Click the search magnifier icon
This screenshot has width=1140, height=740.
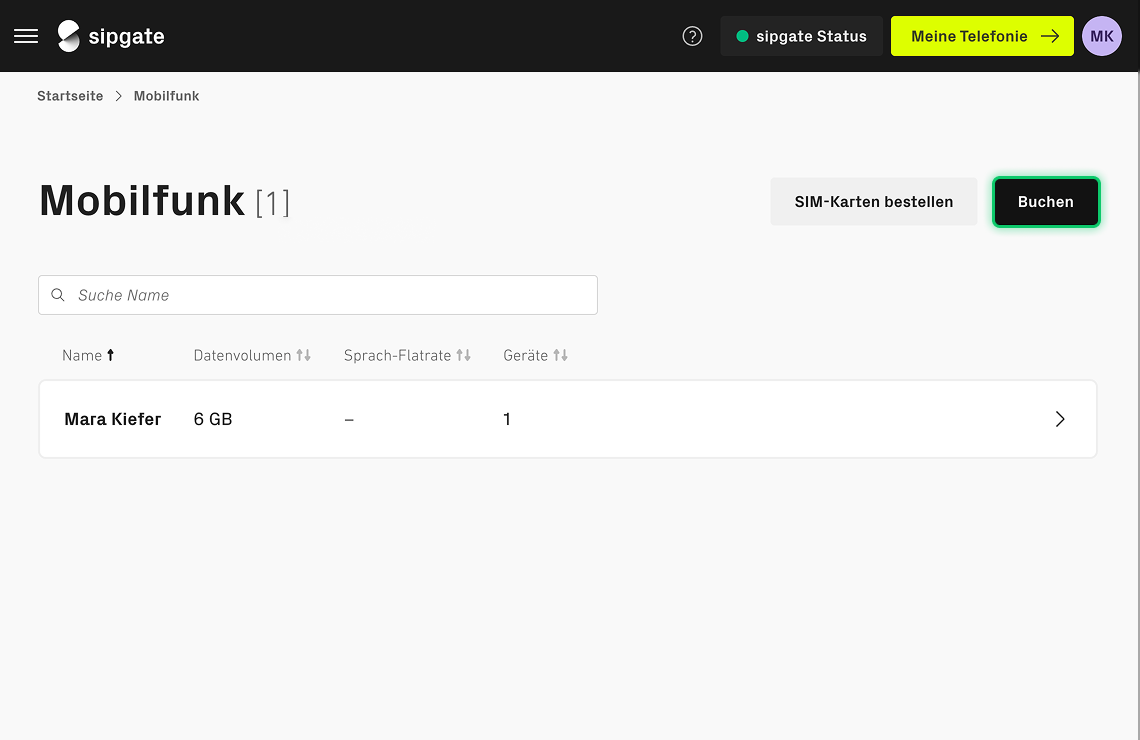tap(58, 295)
